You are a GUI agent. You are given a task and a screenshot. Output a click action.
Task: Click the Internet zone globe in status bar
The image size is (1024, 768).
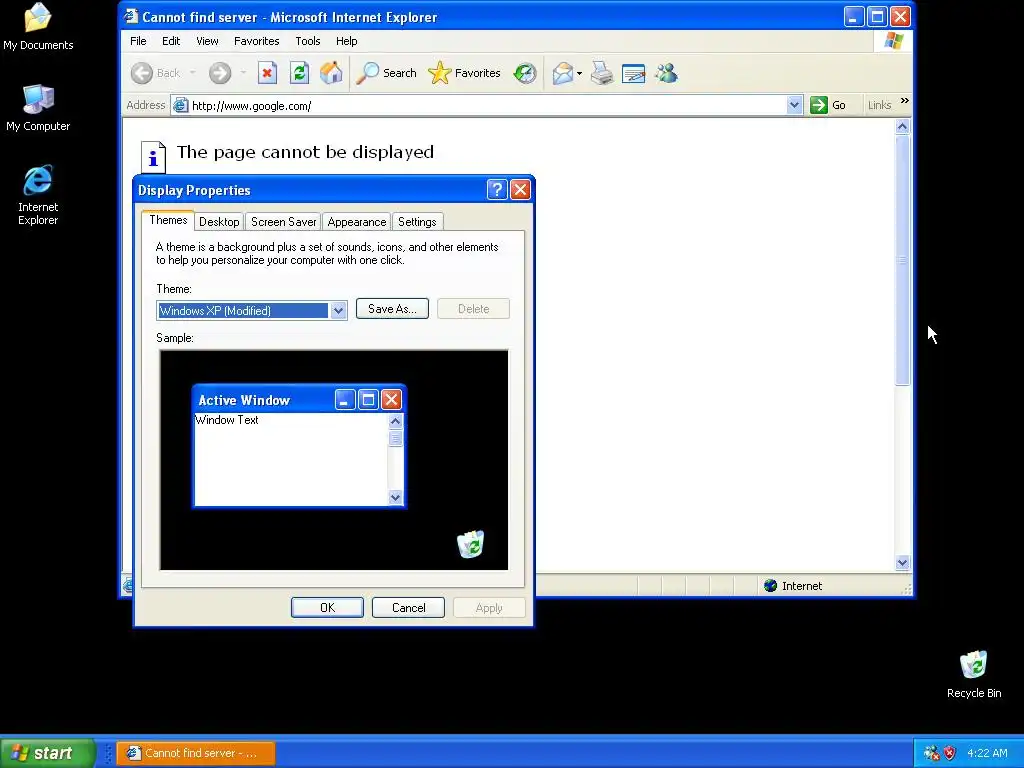[771, 586]
